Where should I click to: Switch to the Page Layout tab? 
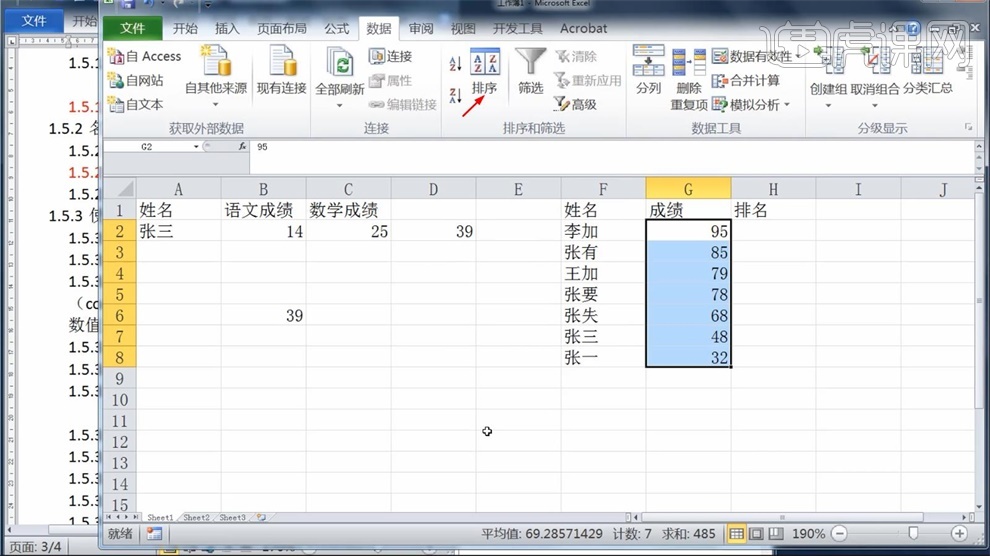click(282, 28)
